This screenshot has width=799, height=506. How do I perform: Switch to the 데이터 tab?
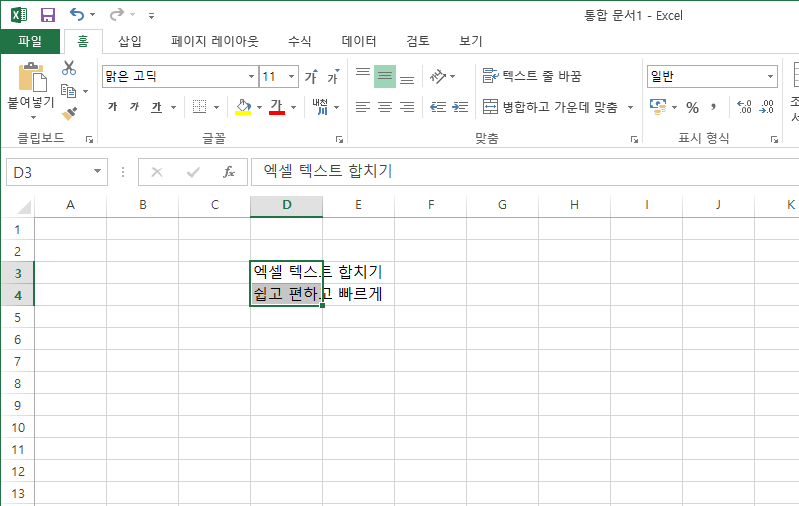coord(359,41)
